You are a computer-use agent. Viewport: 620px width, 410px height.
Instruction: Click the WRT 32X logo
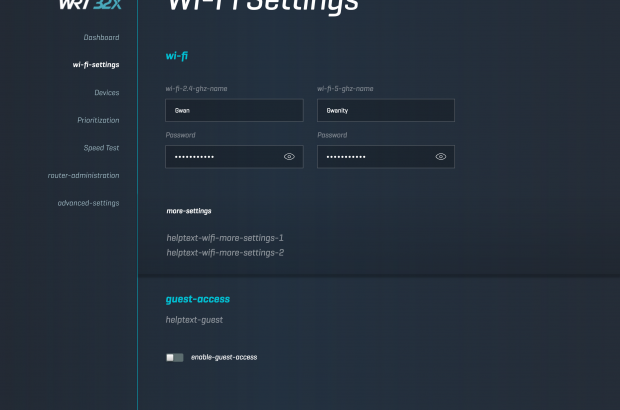88,5
